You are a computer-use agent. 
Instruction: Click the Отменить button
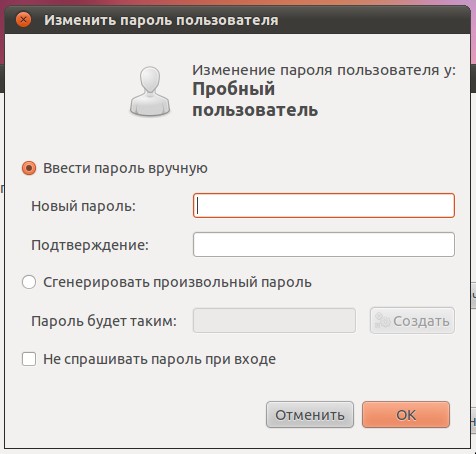click(x=310, y=415)
